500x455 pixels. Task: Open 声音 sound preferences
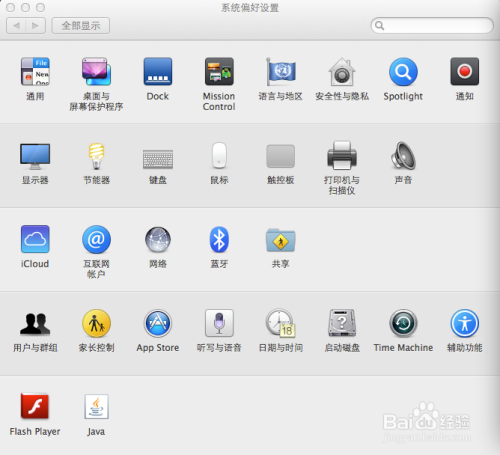click(403, 155)
